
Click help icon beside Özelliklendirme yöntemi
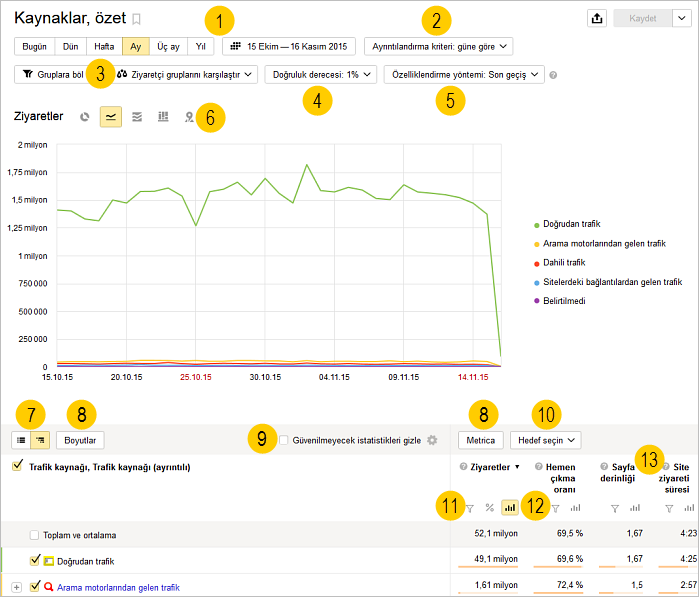tap(553, 75)
